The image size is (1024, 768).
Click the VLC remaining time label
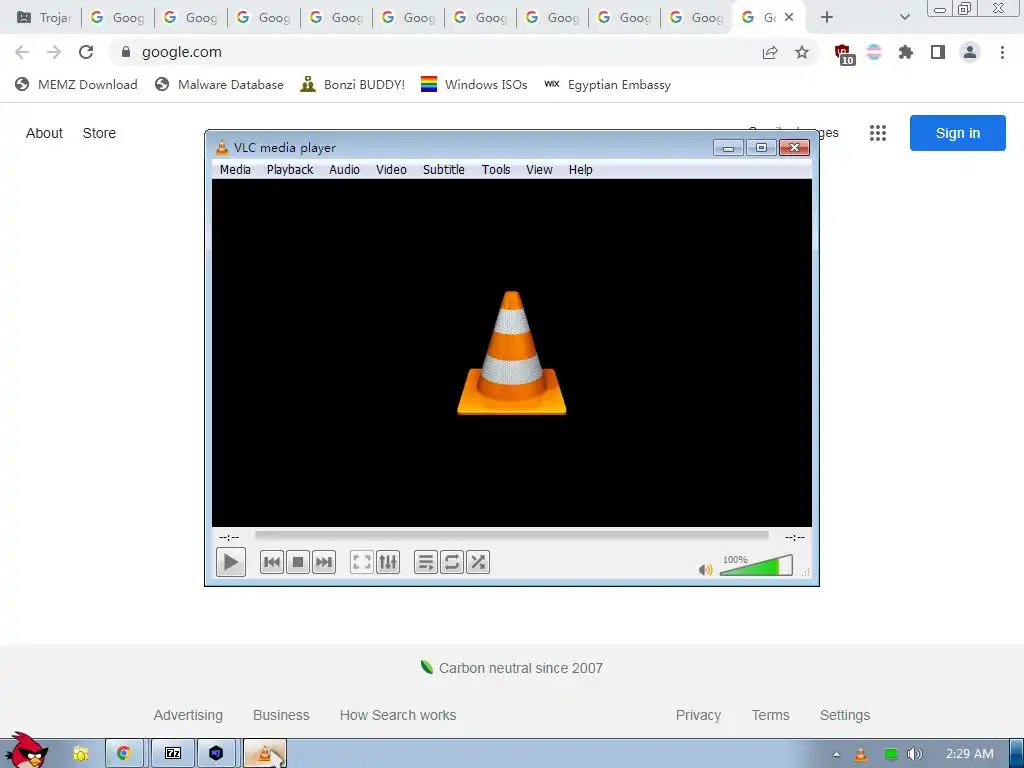click(x=794, y=537)
